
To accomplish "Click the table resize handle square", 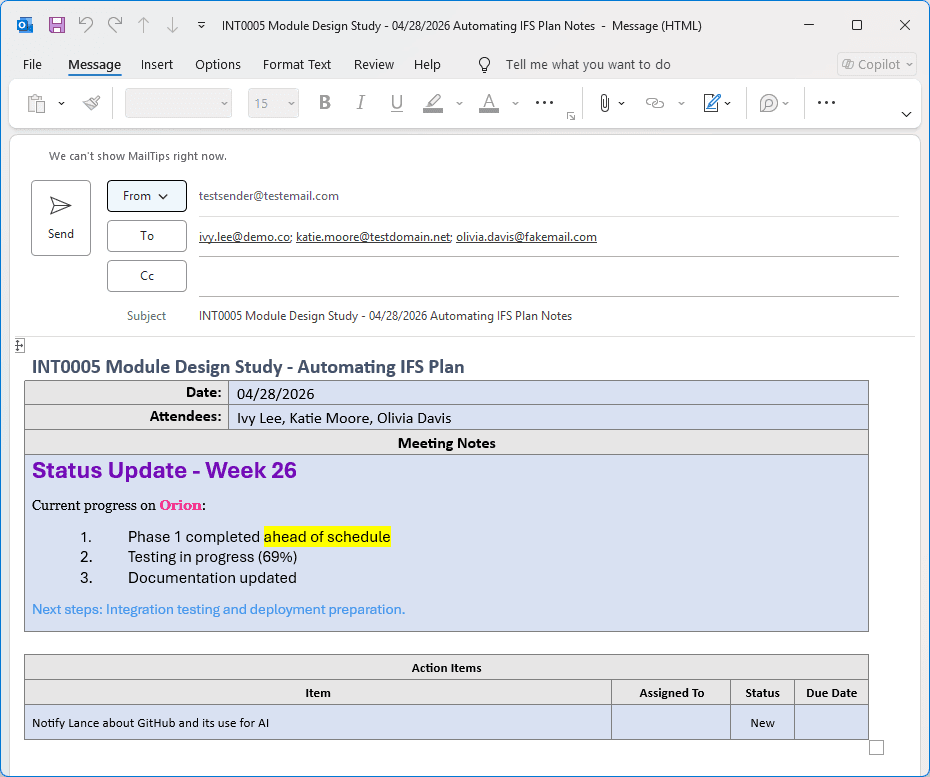I will coord(876,747).
